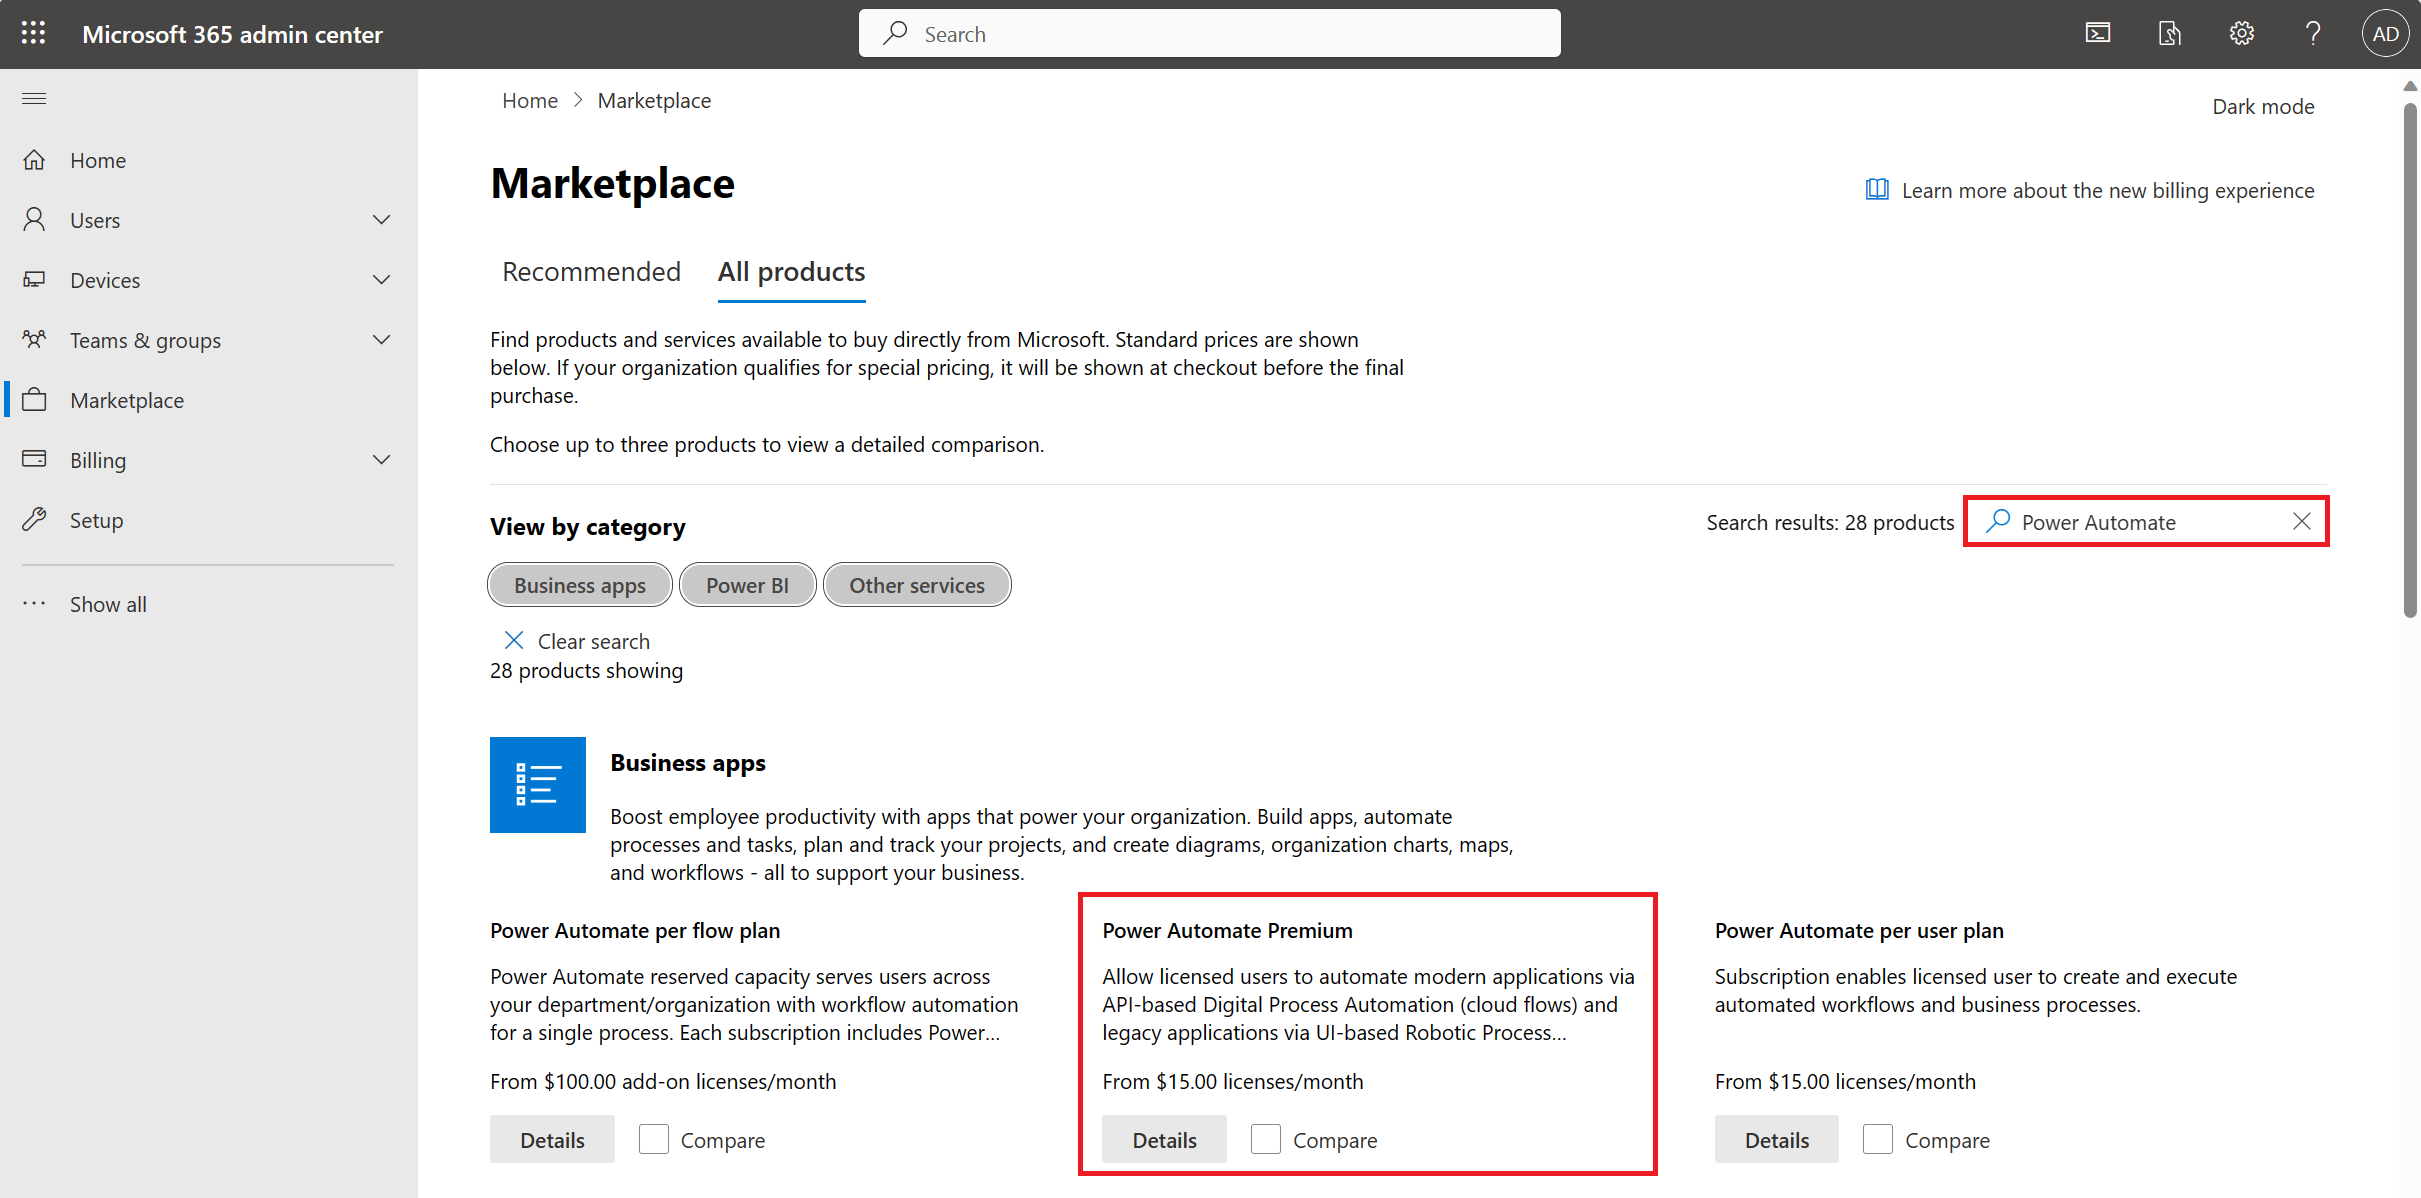
Task: Click the Help question mark icon
Action: pyautogui.click(x=2310, y=31)
